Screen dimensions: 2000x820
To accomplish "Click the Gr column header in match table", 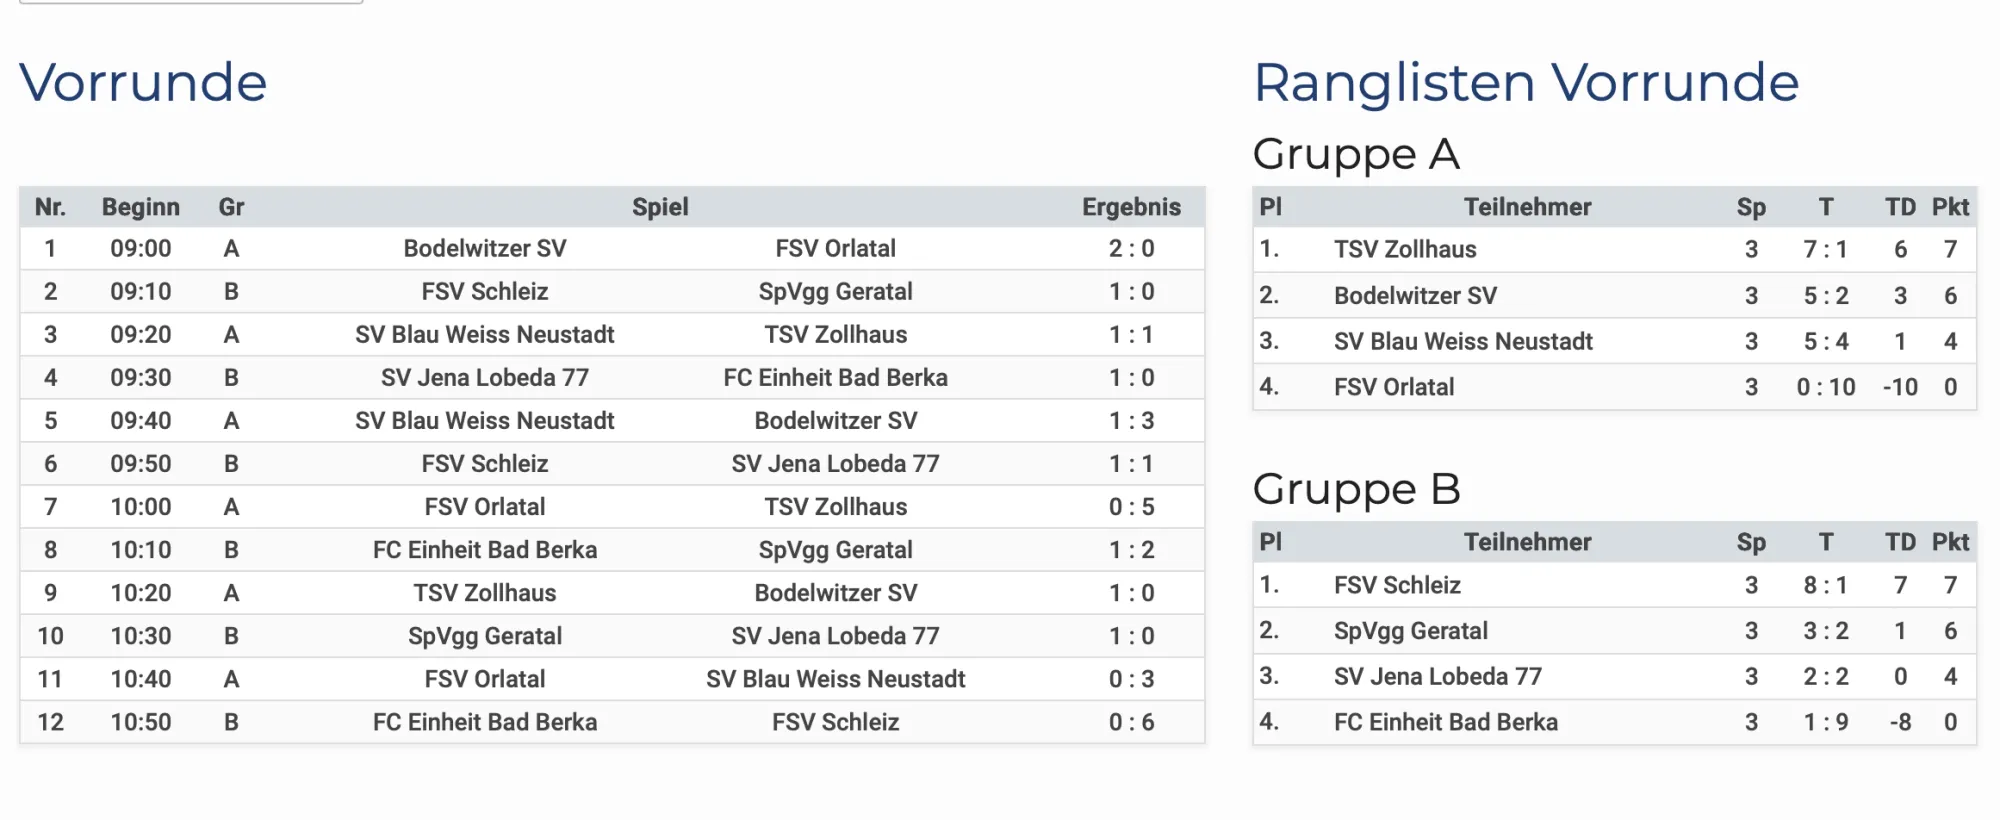I will tap(231, 207).
